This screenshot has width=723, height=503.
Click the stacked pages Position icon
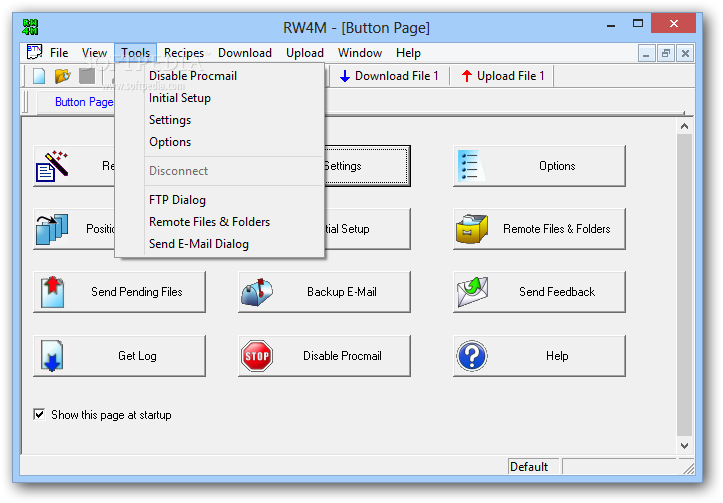pyautogui.click(x=52, y=229)
